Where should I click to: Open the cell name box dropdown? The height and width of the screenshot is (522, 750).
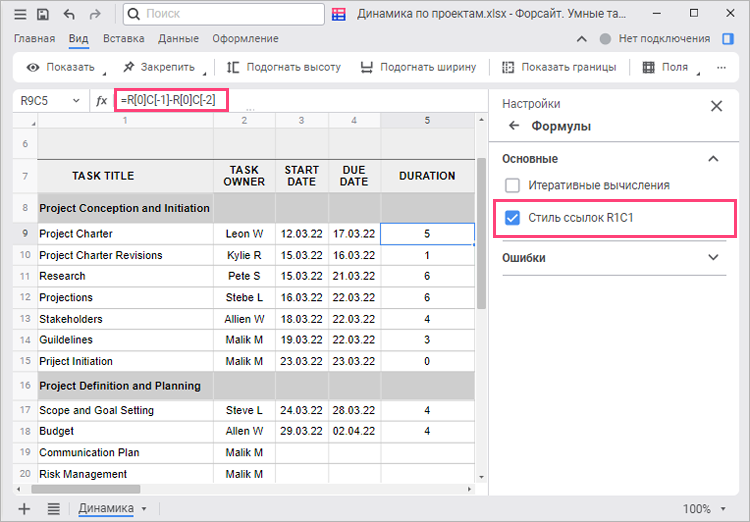coord(76,101)
